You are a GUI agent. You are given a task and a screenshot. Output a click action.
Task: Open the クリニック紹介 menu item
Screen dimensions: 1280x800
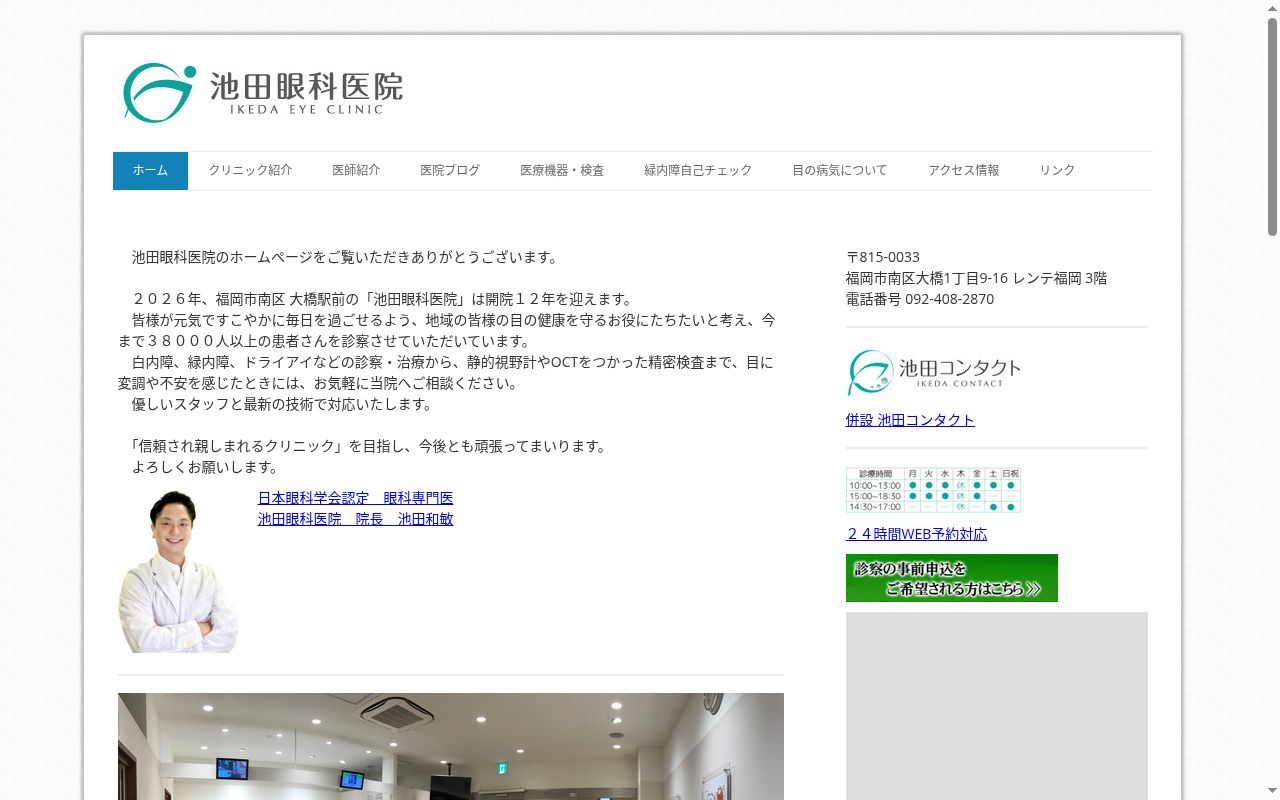(x=250, y=171)
